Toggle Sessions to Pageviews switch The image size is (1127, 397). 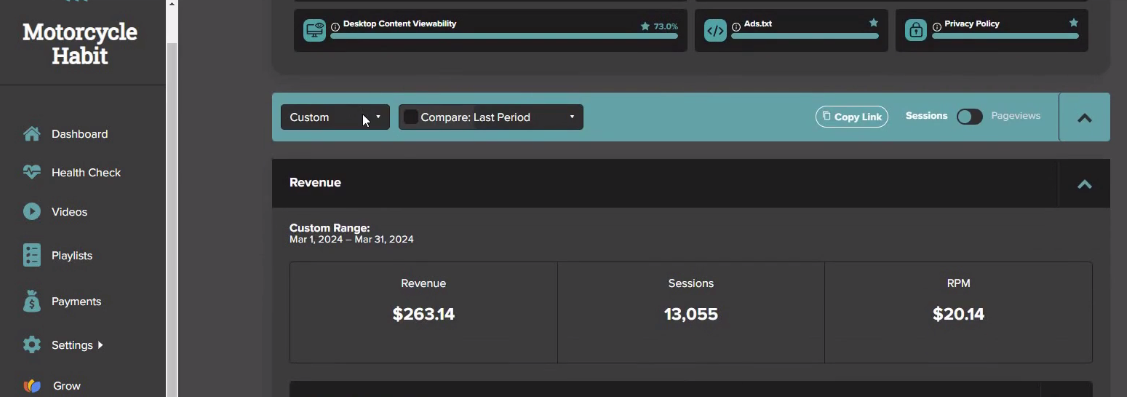(x=969, y=117)
